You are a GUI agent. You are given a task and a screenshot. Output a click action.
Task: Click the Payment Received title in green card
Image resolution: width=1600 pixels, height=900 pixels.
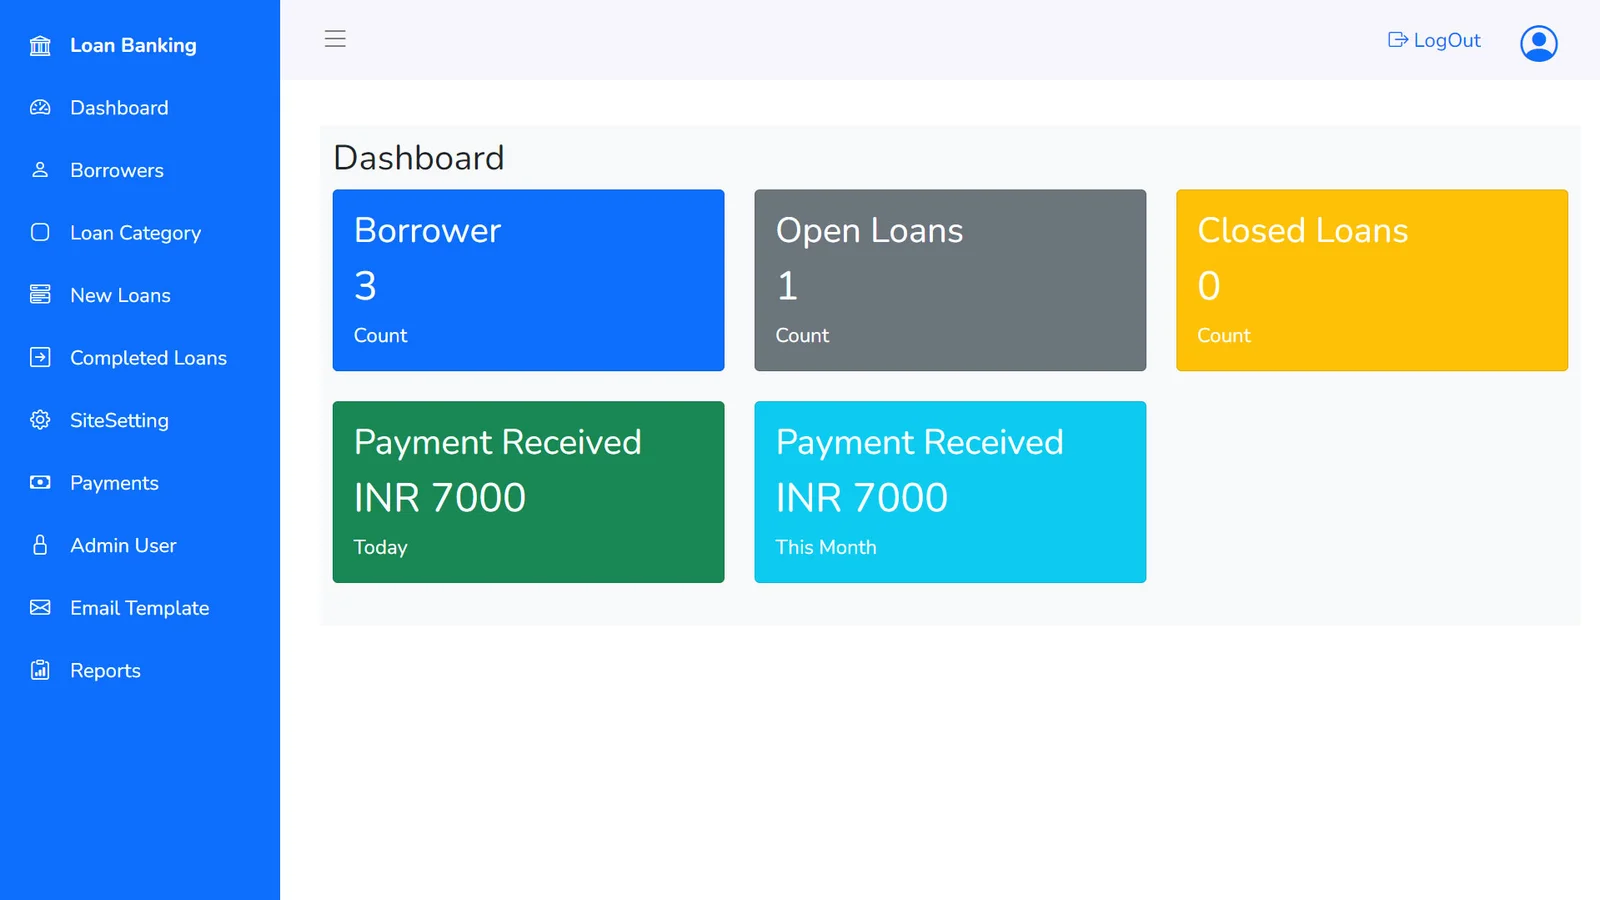click(x=498, y=443)
